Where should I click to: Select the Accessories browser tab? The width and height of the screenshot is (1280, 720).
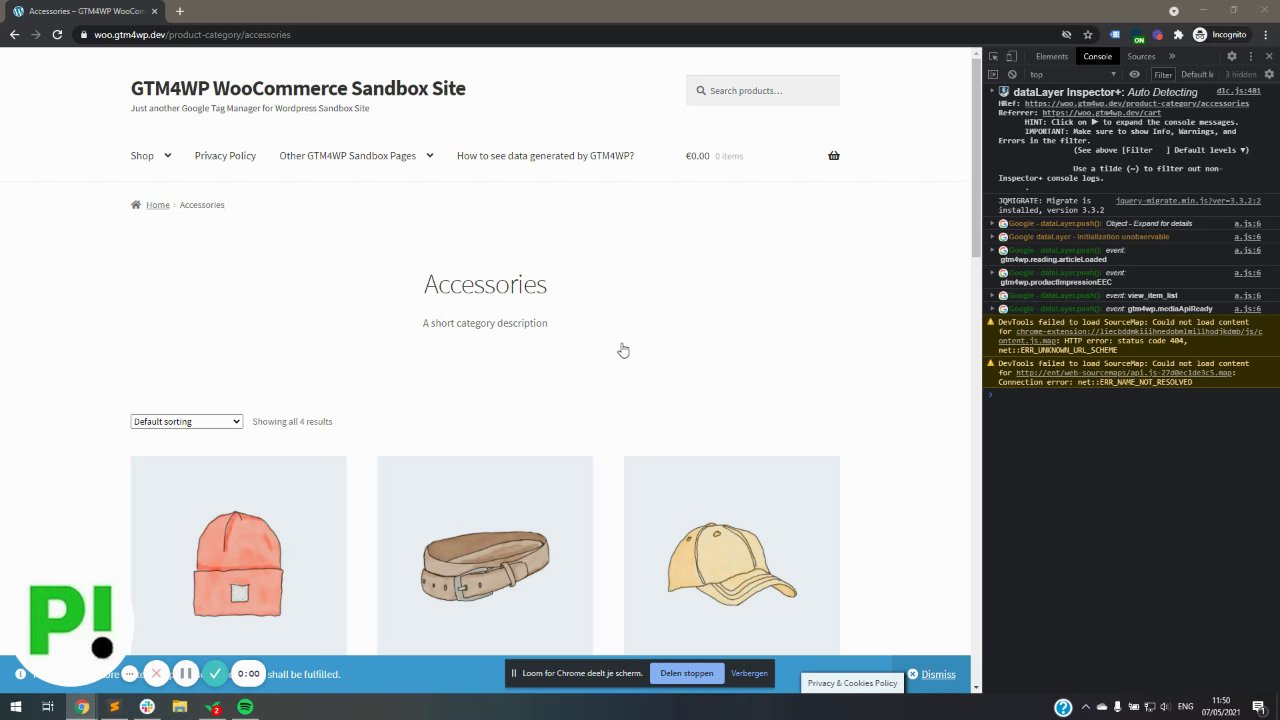point(85,11)
